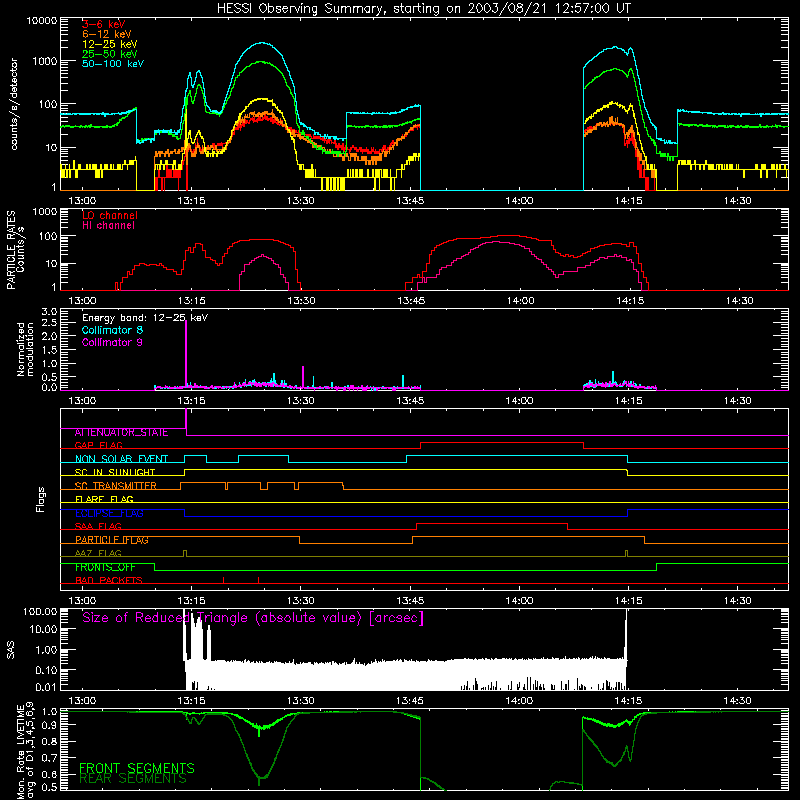This screenshot has width=800, height=800.
Task: Select the 3-6 keV legend label
Action: click(104, 24)
